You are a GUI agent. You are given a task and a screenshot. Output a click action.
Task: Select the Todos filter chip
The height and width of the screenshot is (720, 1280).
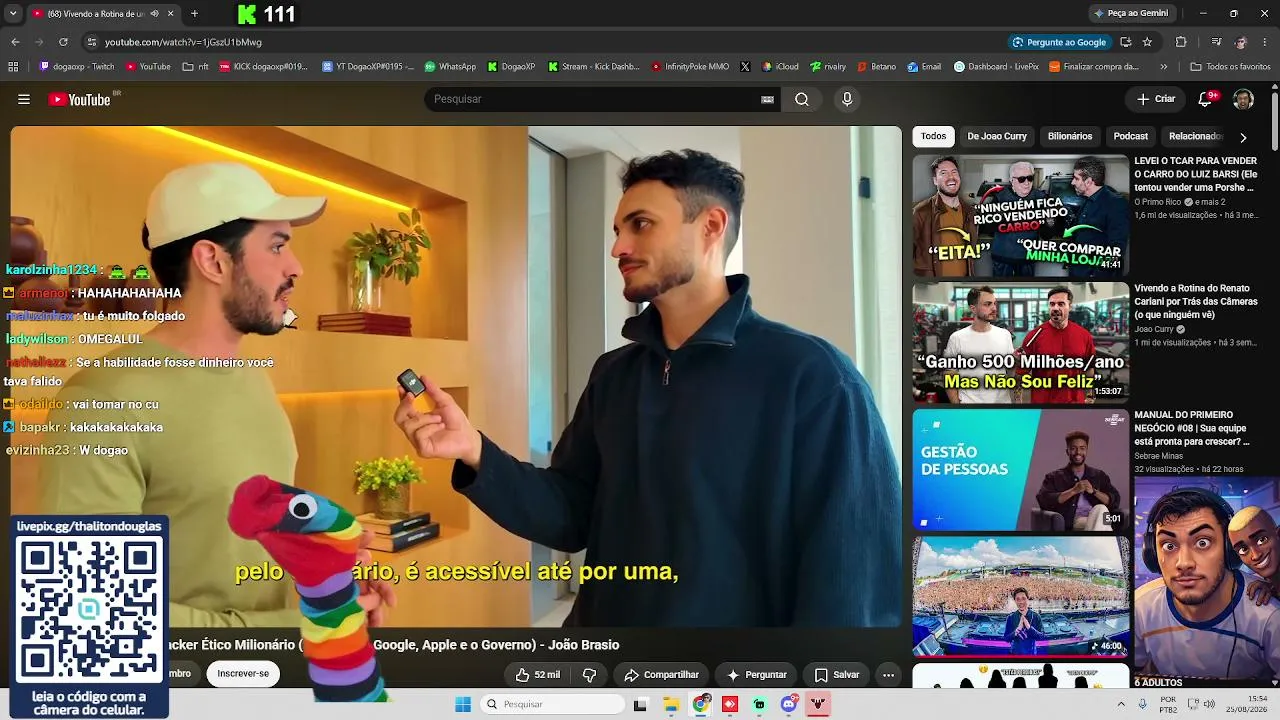[x=933, y=136]
